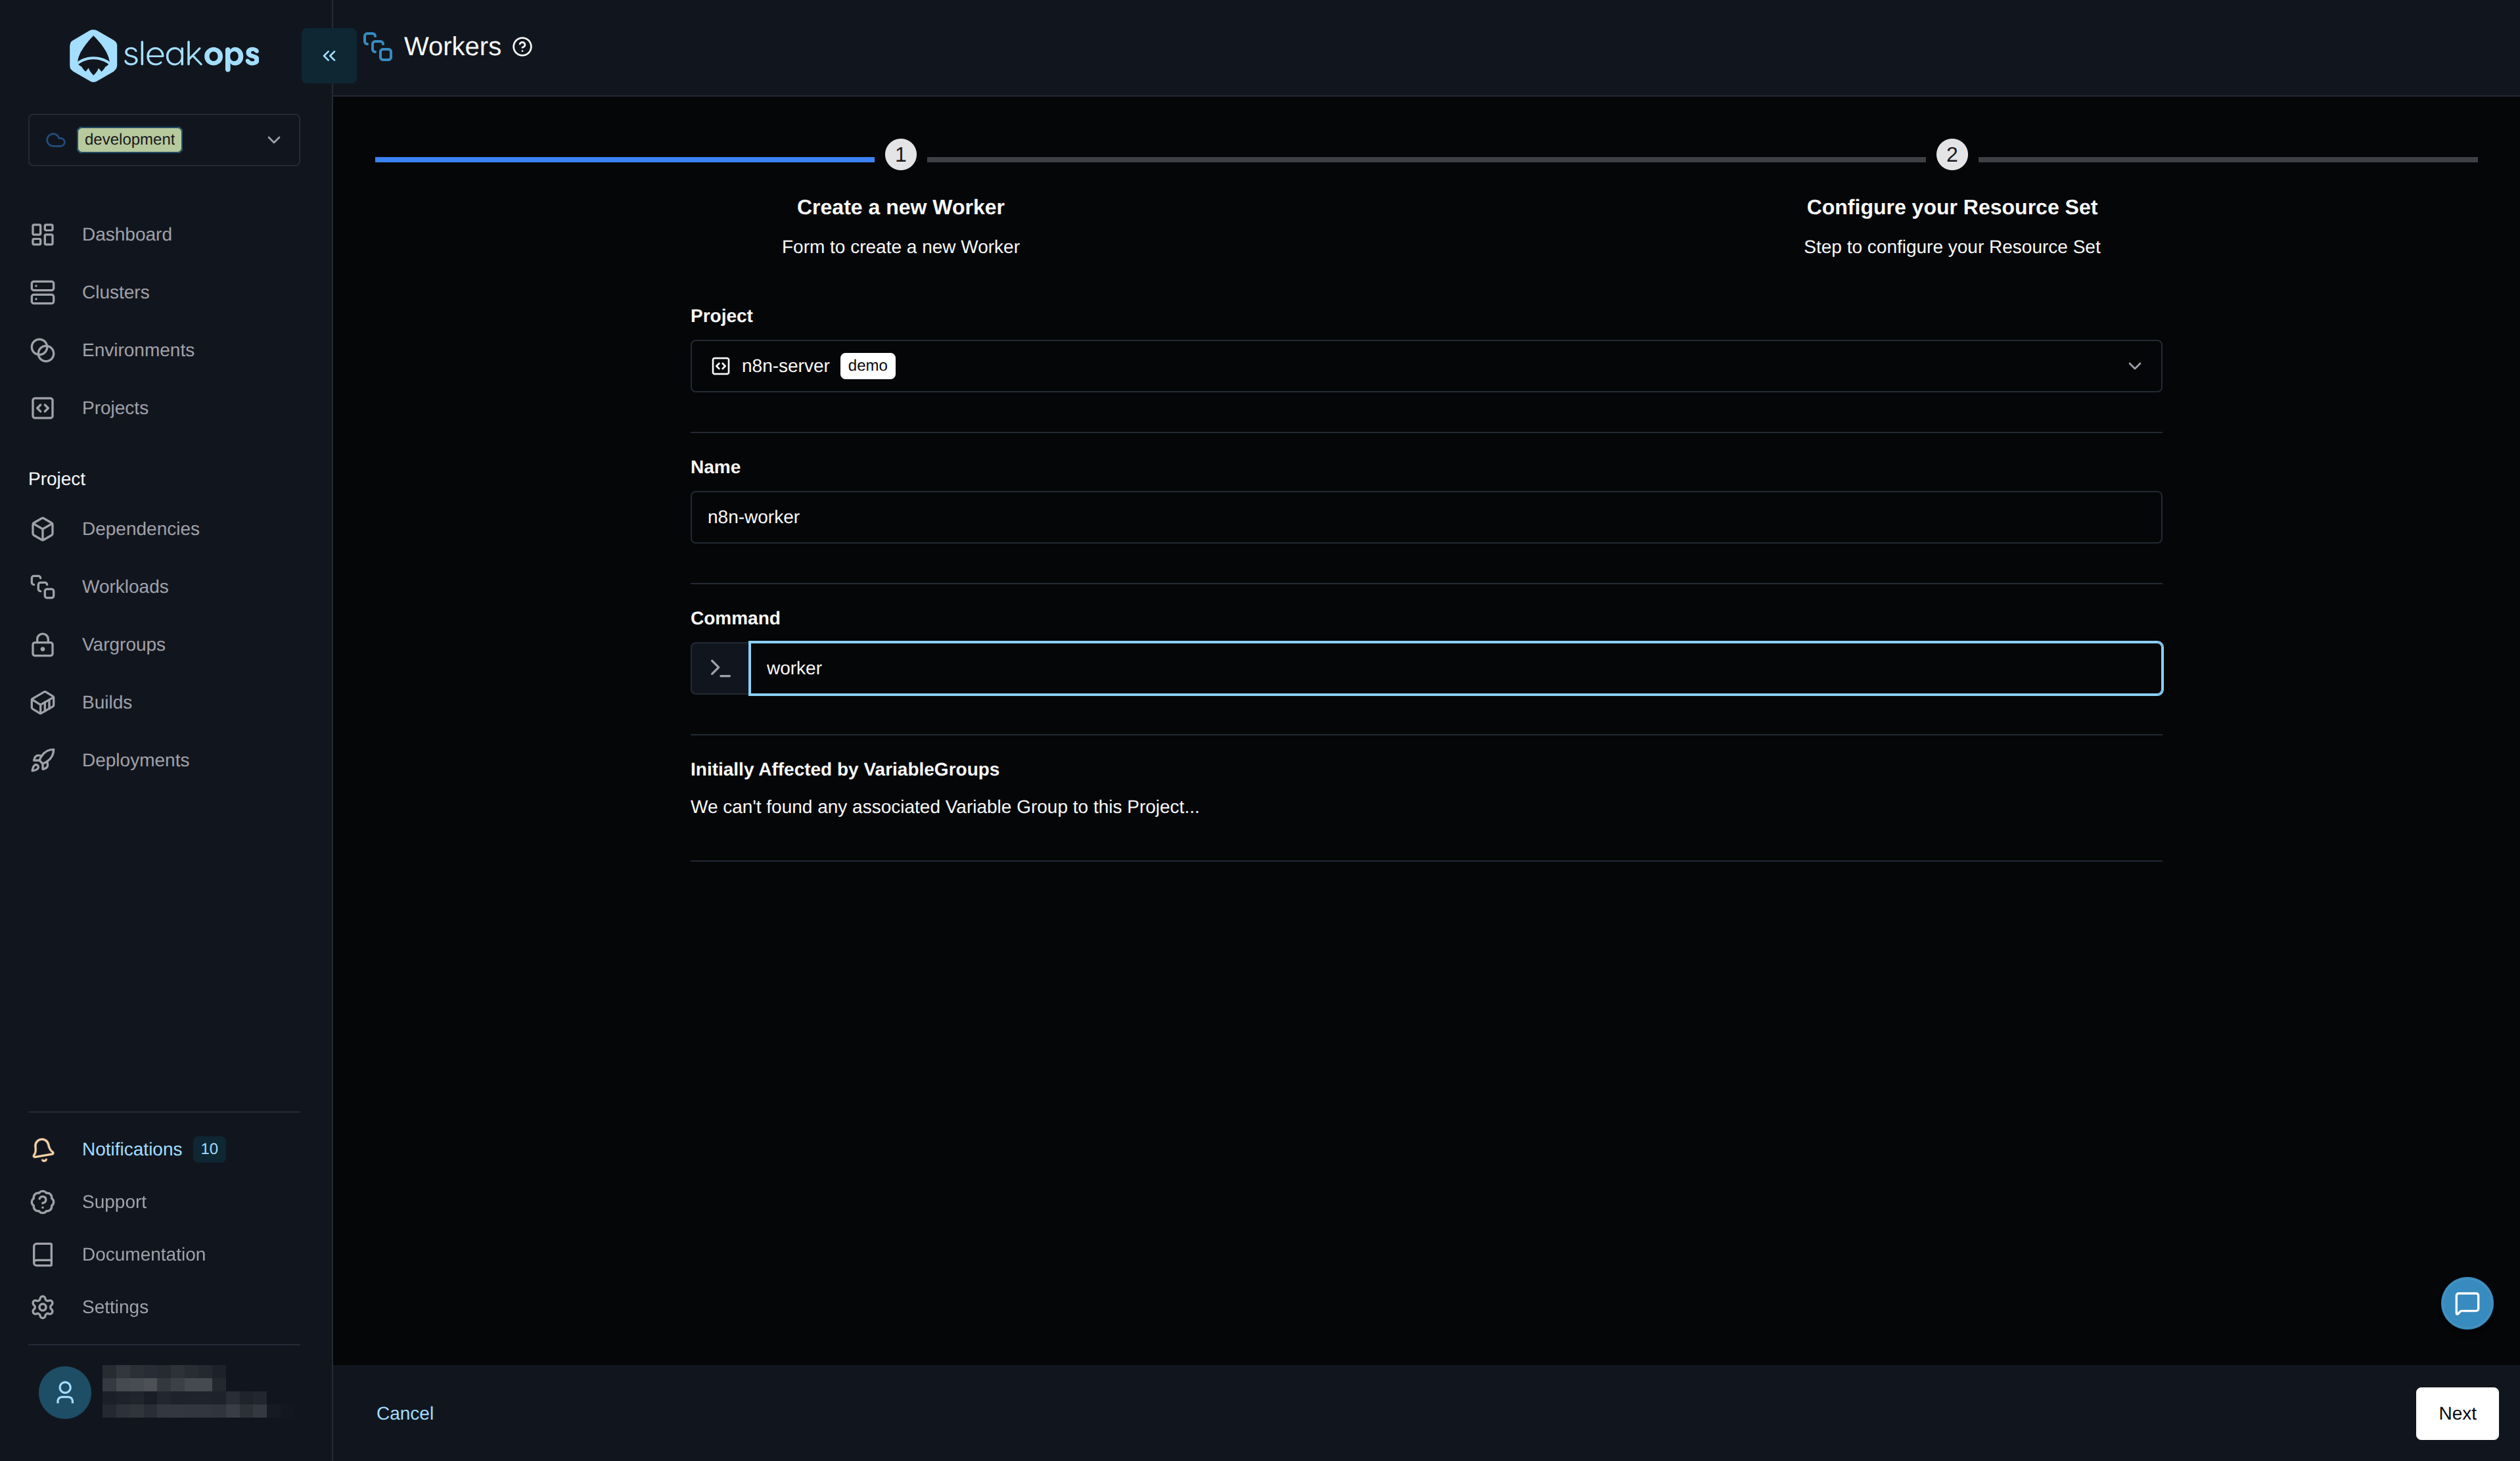Focus the Command text field
Image resolution: width=2520 pixels, height=1461 pixels.
(x=1455, y=668)
